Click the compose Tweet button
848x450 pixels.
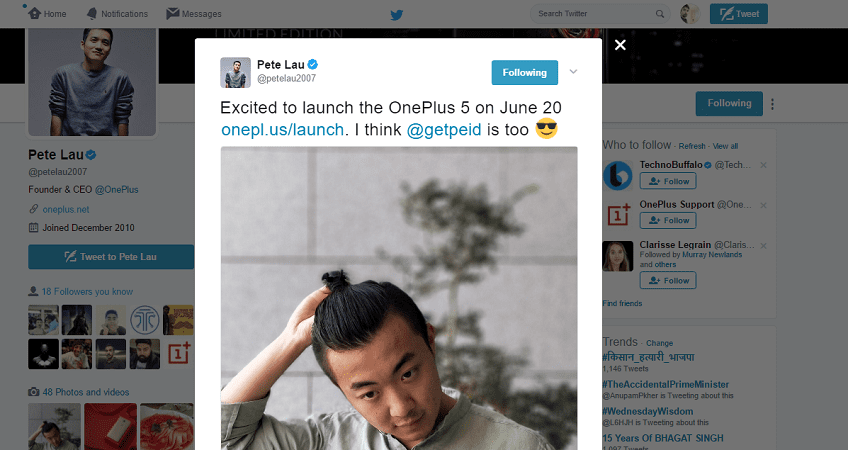pos(739,14)
